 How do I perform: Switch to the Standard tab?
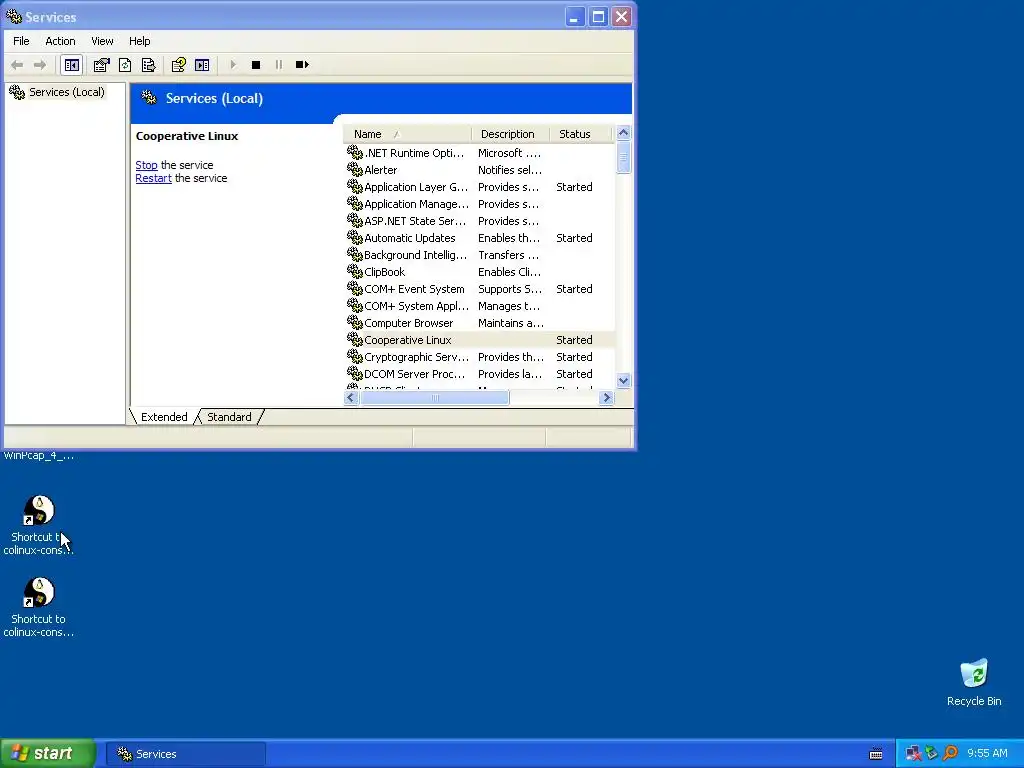pyautogui.click(x=229, y=417)
